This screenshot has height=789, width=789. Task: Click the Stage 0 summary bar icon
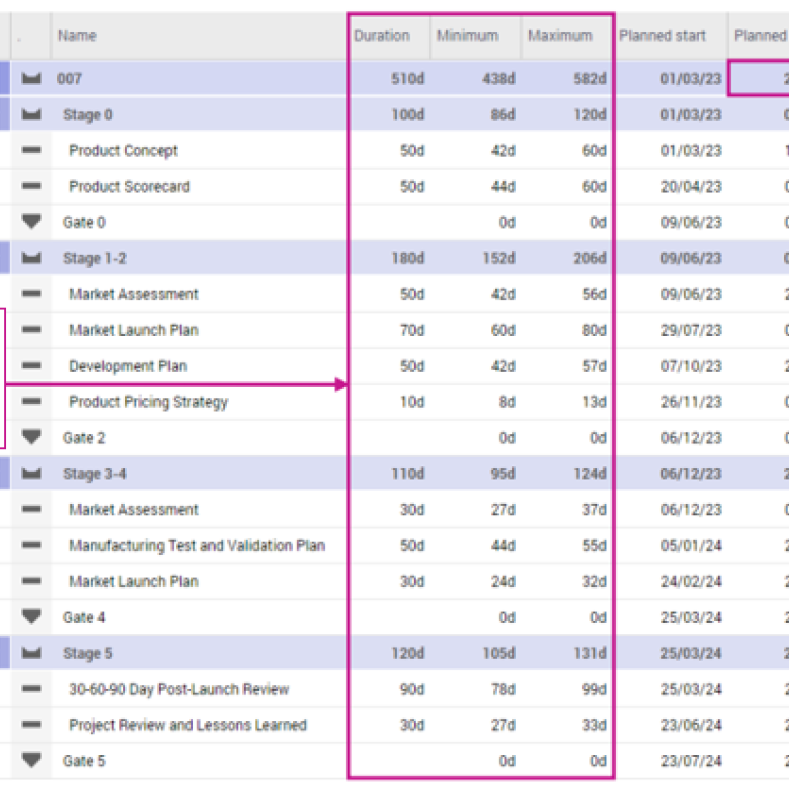click(x=31, y=114)
